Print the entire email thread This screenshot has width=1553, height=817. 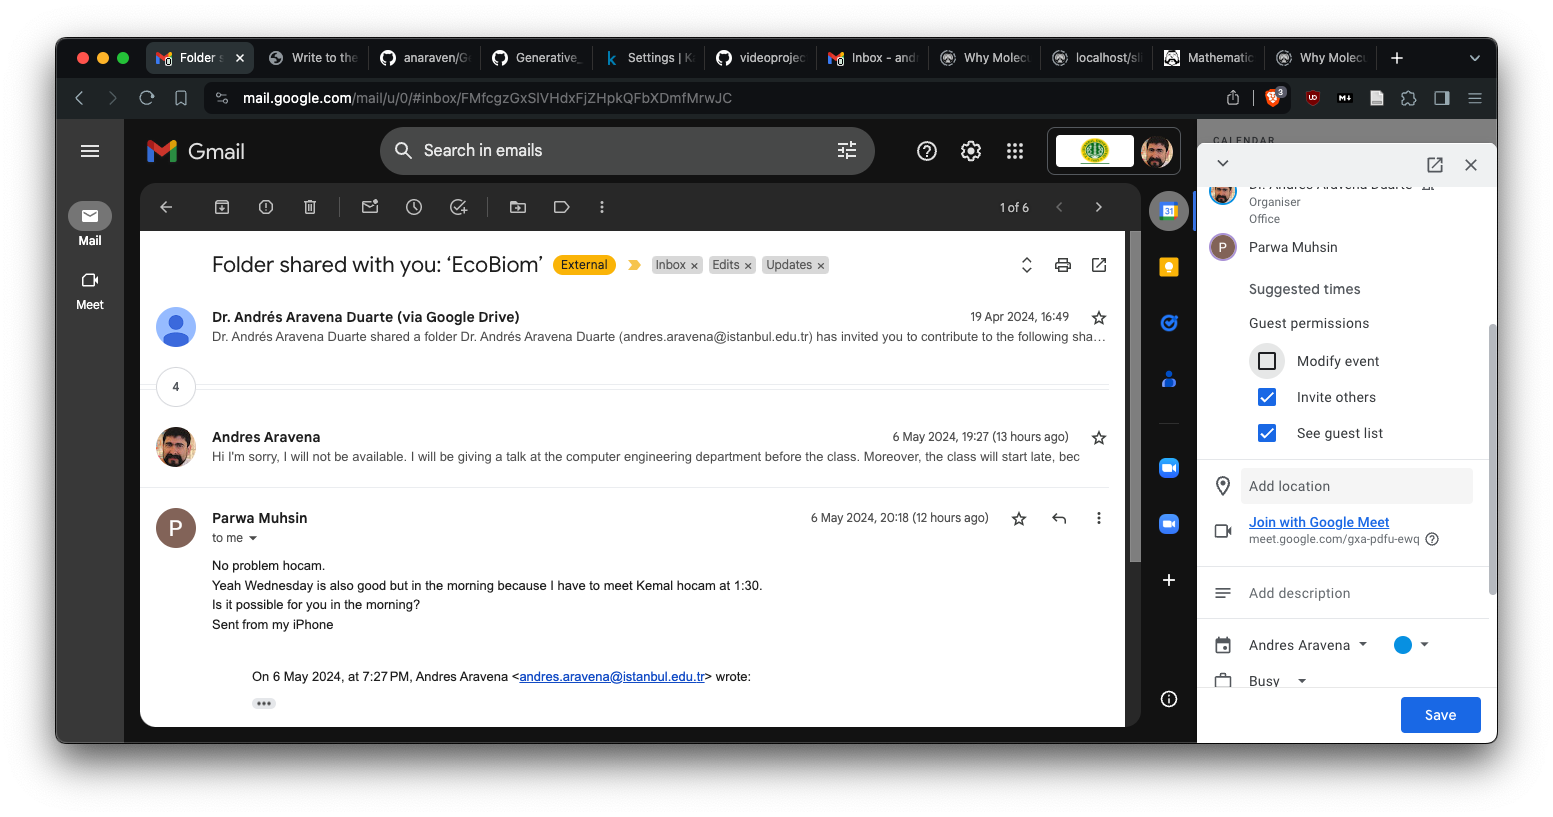click(x=1063, y=265)
